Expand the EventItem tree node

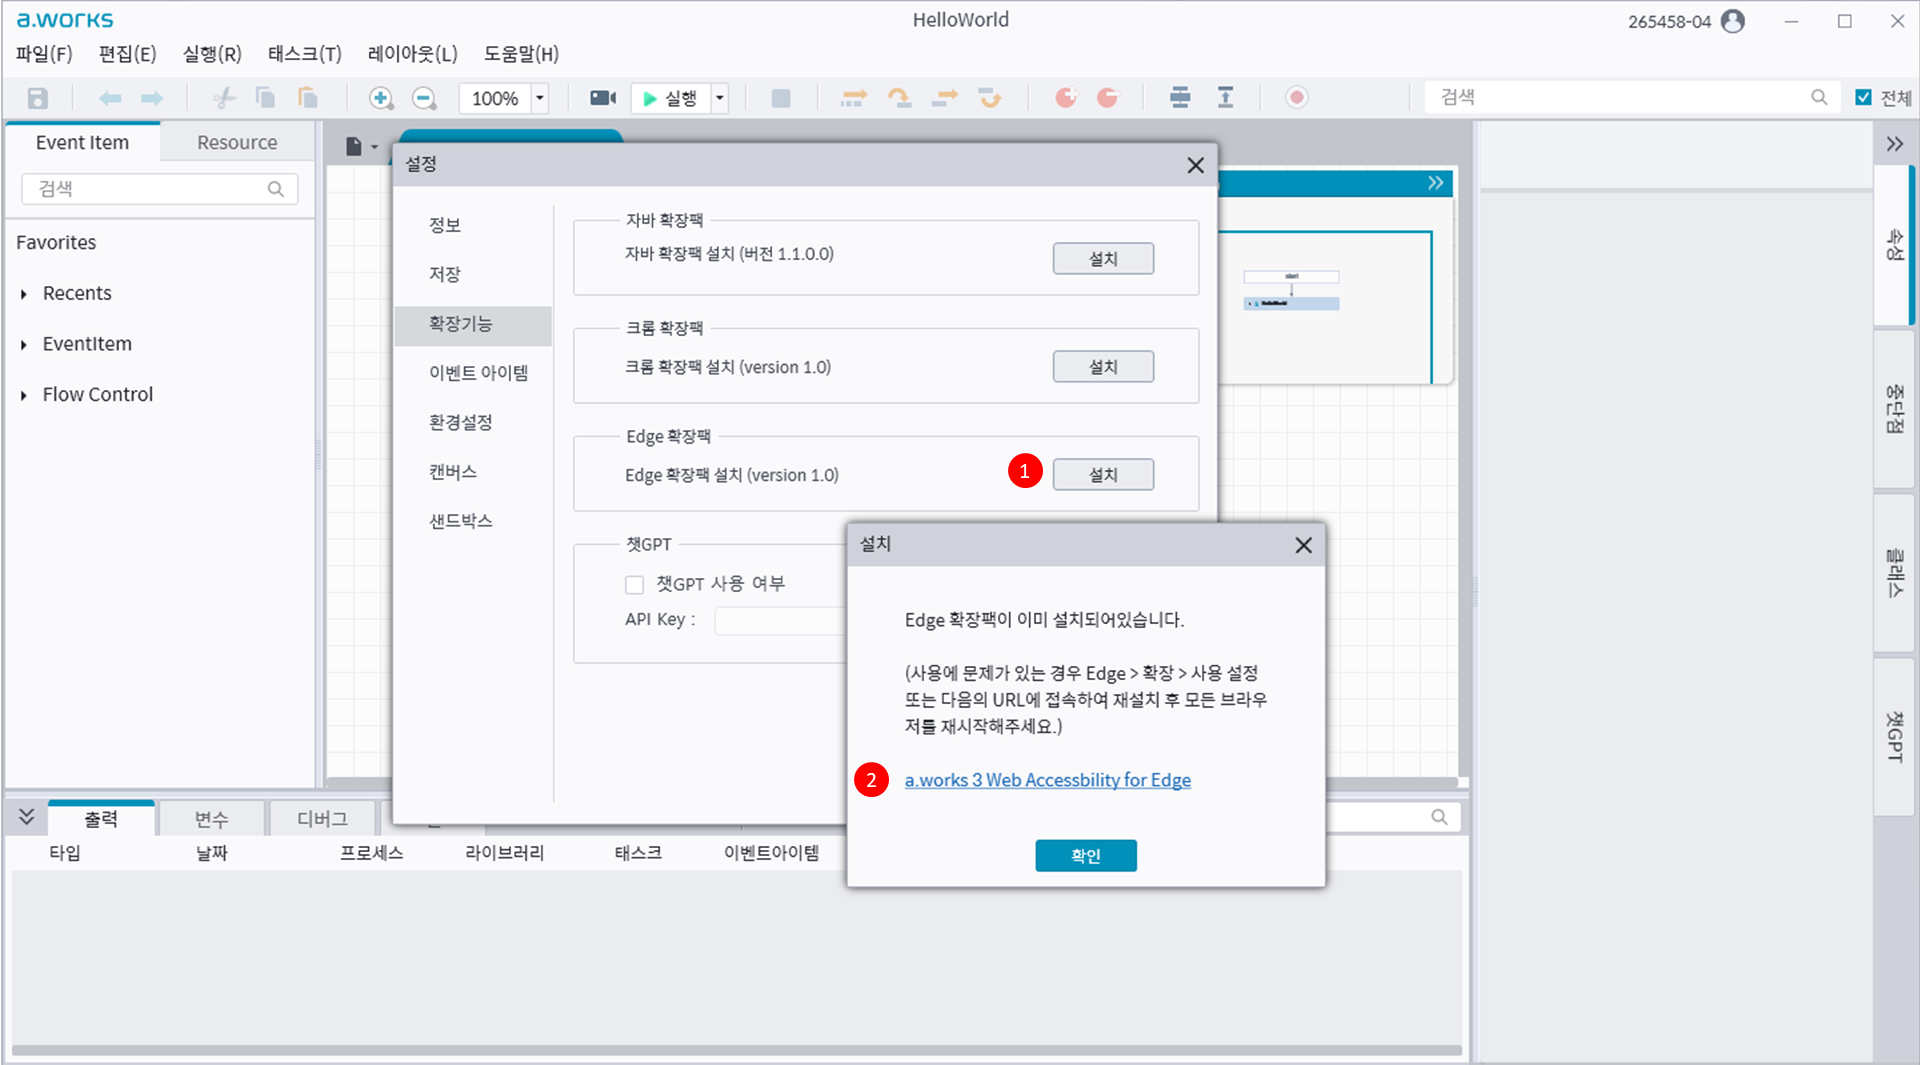23,345
